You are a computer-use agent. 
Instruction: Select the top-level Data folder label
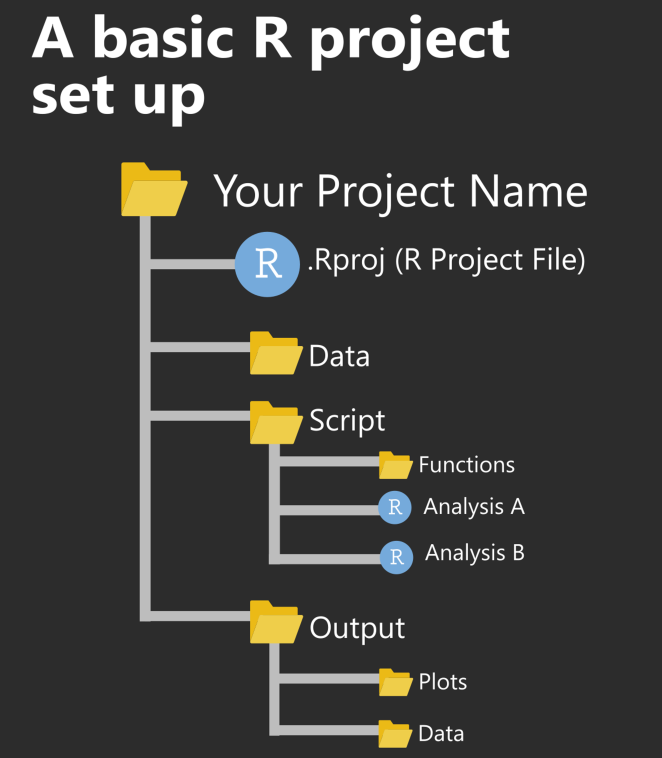click(x=339, y=356)
